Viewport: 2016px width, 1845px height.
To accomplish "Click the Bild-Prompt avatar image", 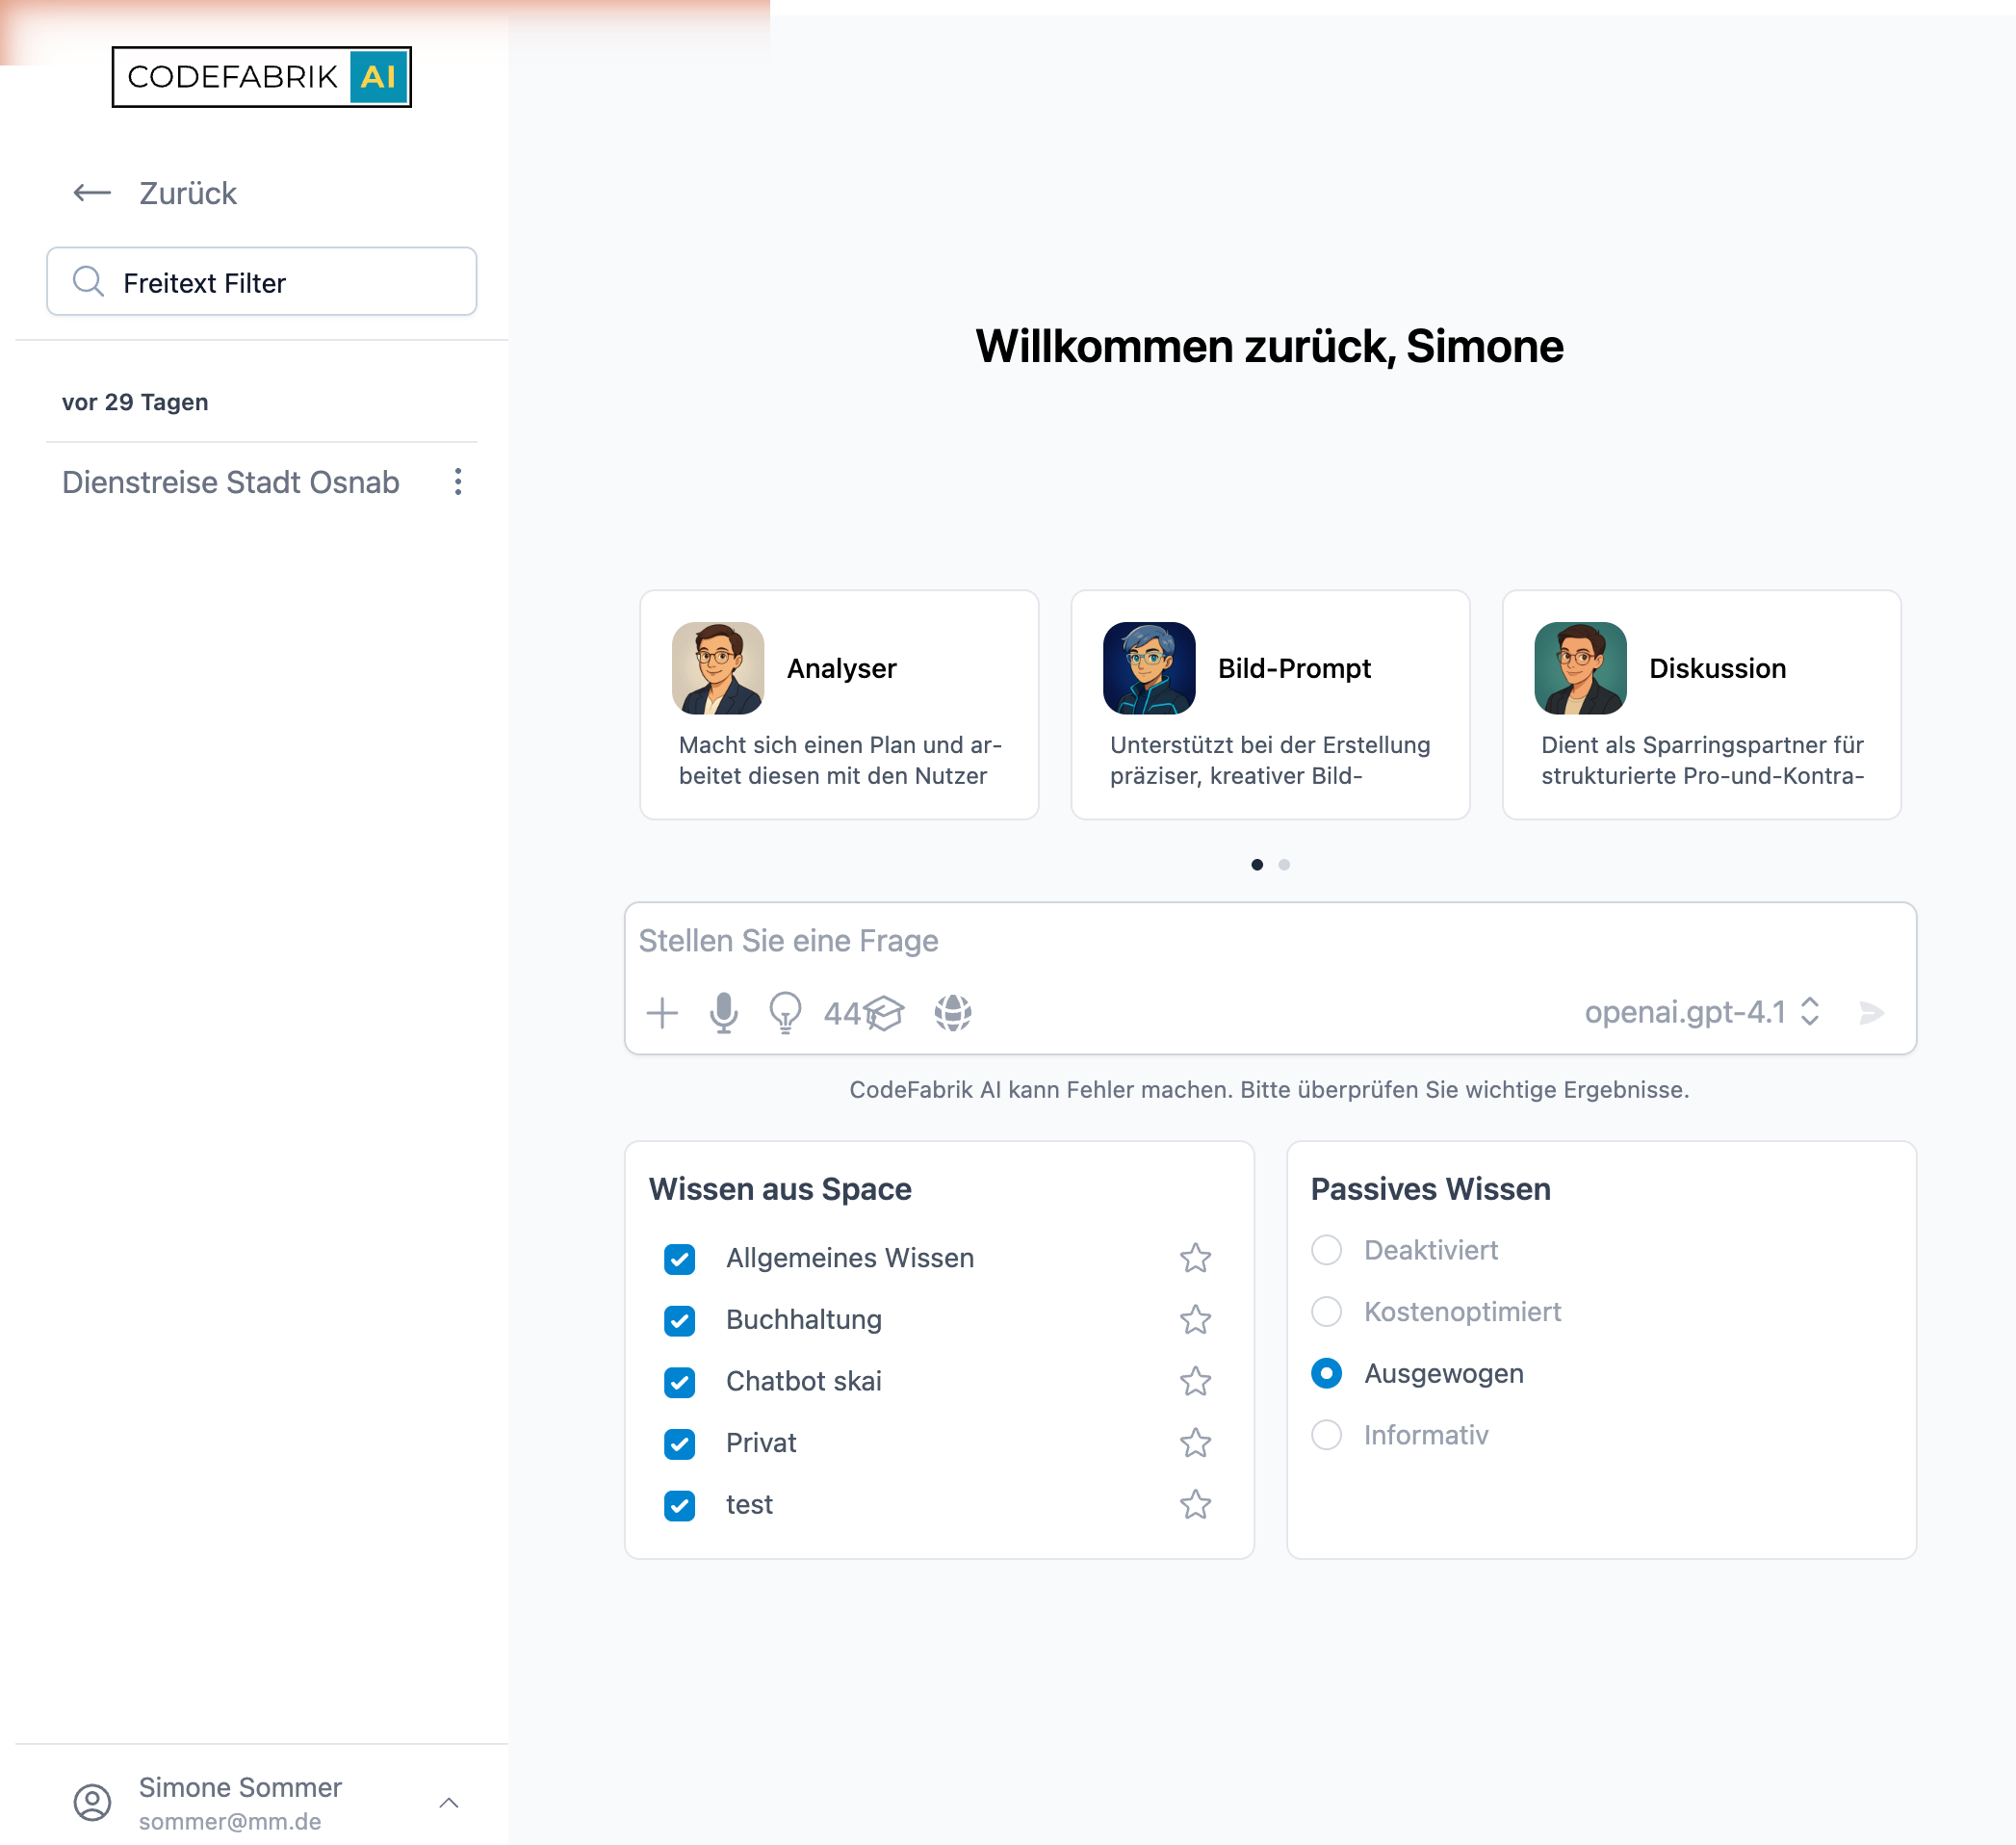I will coord(1149,668).
